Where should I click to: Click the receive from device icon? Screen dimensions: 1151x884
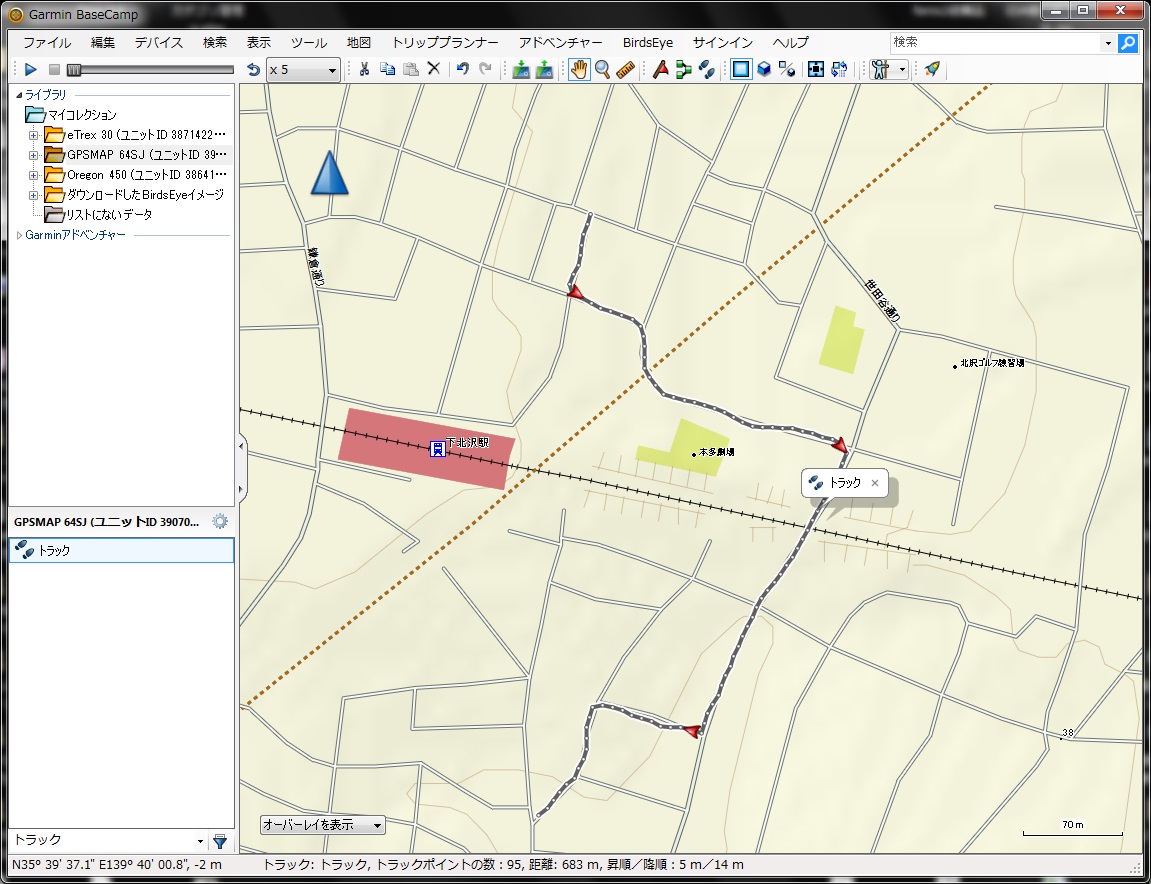click(521, 69)
